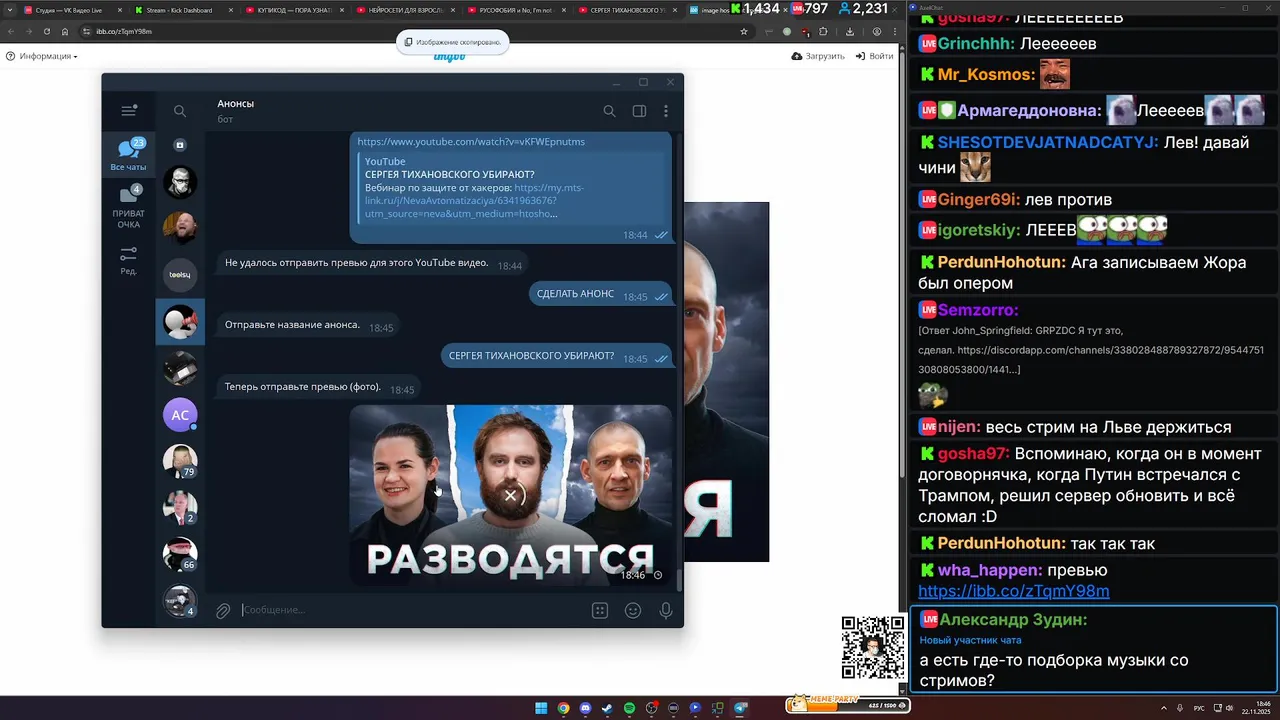
Task: Open the chat with purple AC avatar
Action: (x=180, y=414)
